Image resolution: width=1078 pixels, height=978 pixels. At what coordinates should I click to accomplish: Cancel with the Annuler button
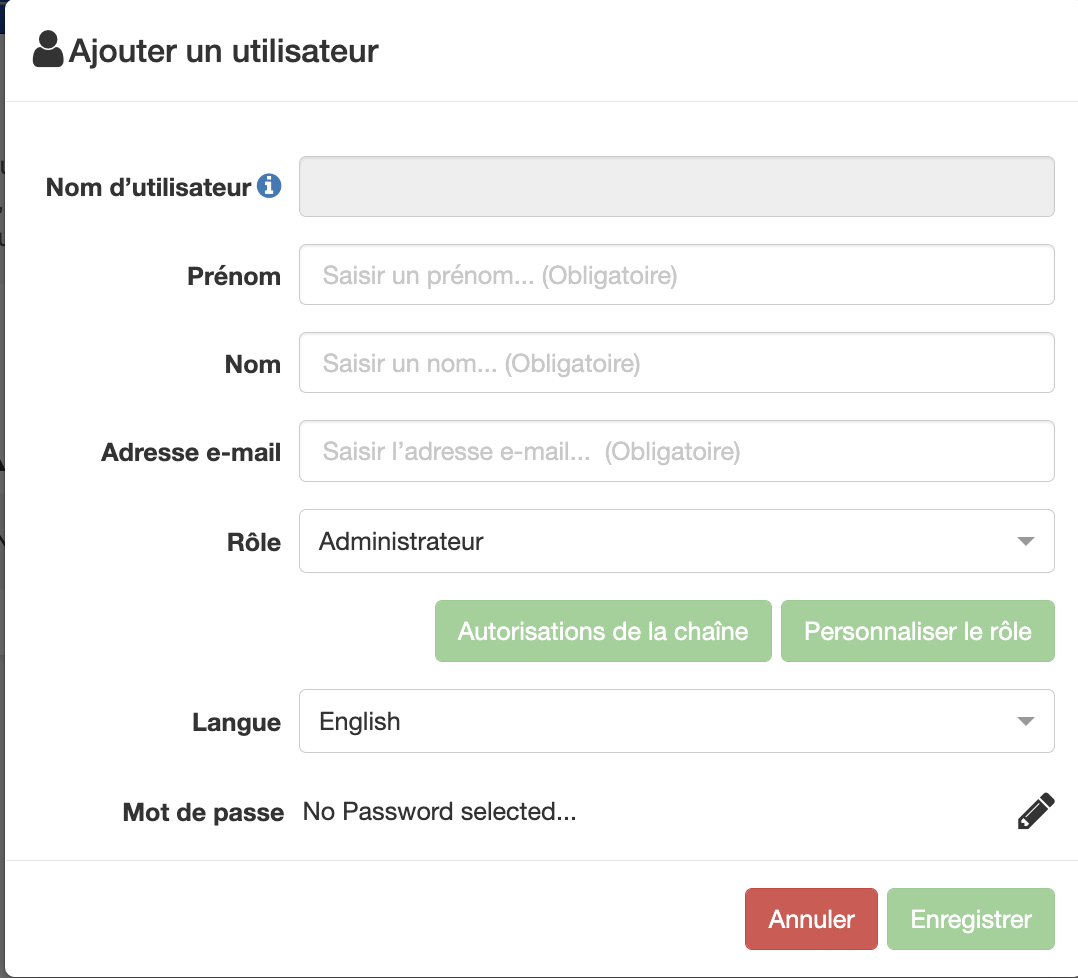[x=811, y=919]
